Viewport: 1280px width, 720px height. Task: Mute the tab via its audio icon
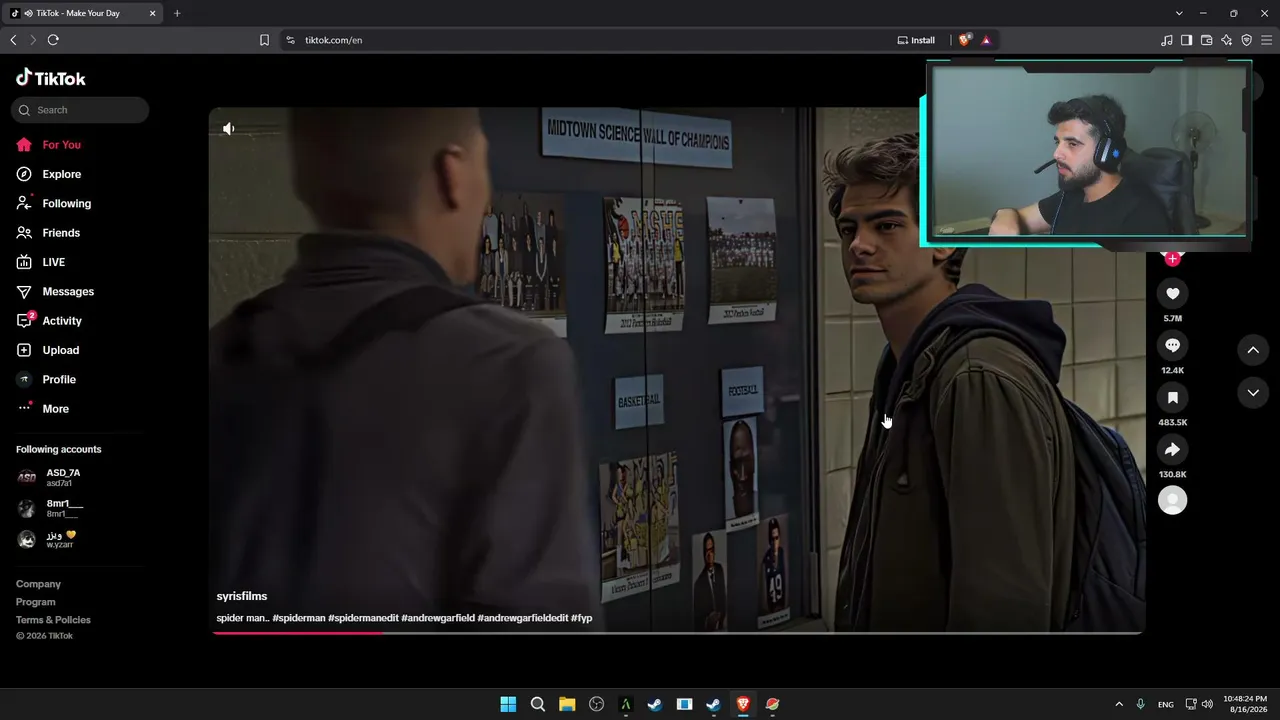pyautogui.click(x=28, y=13)
